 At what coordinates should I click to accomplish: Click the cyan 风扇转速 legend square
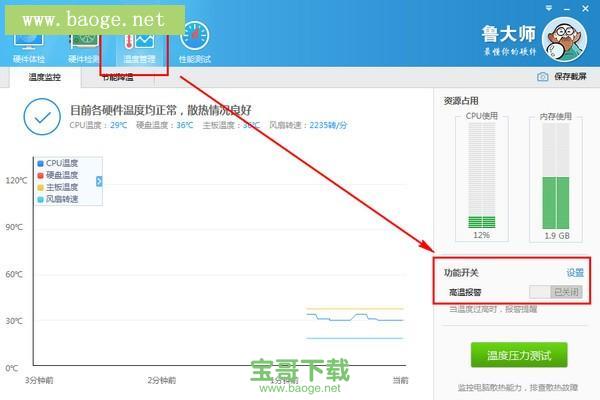tap(41, 199)
